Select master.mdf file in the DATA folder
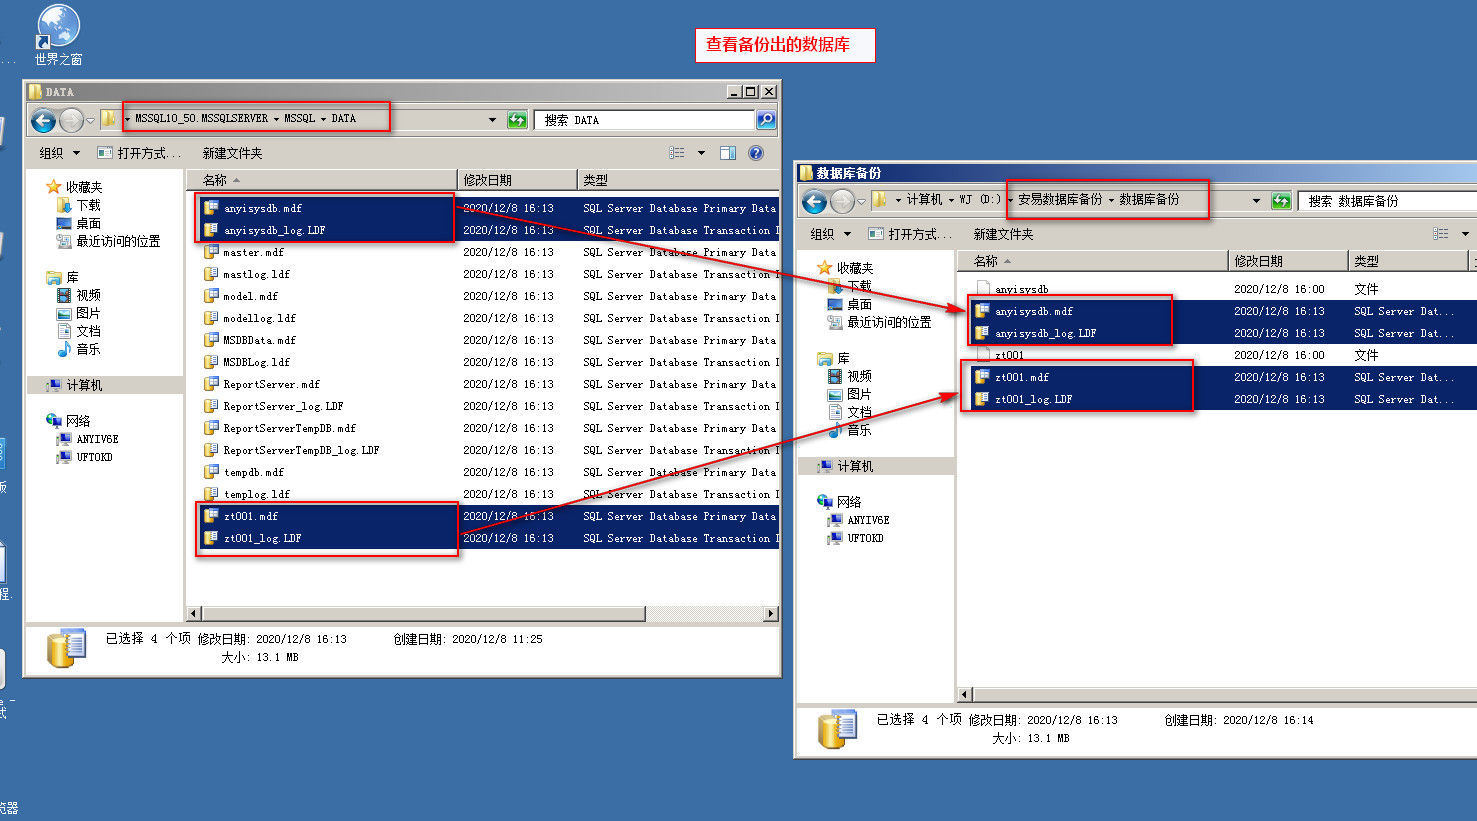The image size is (1477, 821). (253, 253)
